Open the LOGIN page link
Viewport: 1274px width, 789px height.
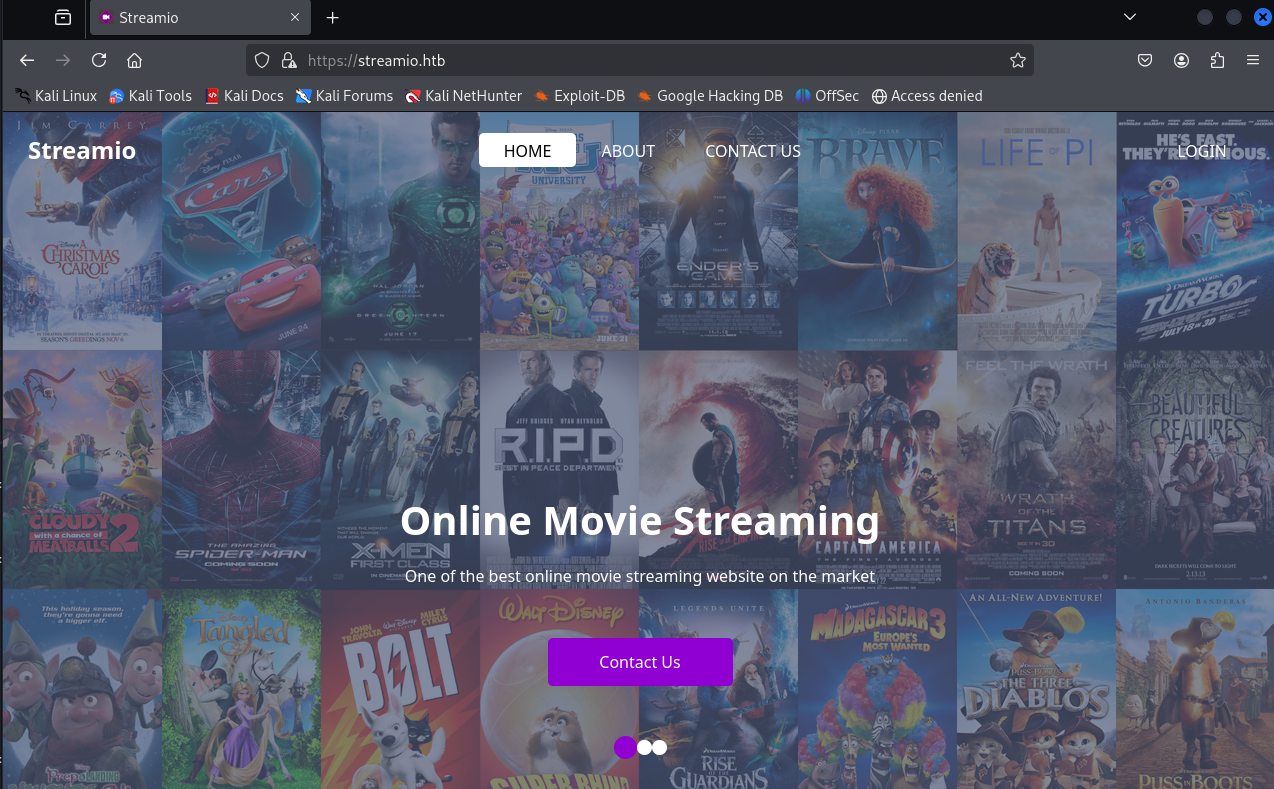(x=1202, y=151)
